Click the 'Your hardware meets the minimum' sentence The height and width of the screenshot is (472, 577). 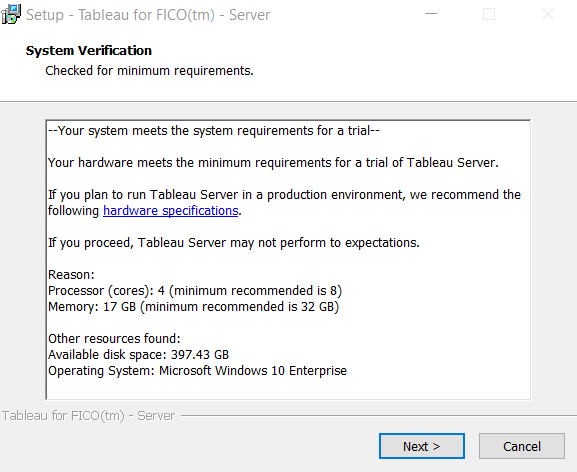(x=273, y=163)
